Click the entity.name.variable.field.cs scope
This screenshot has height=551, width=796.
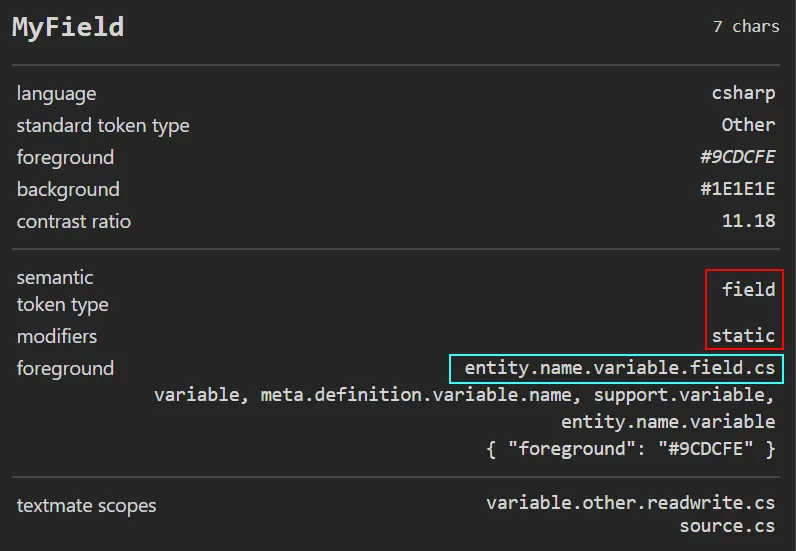point(619,368)
